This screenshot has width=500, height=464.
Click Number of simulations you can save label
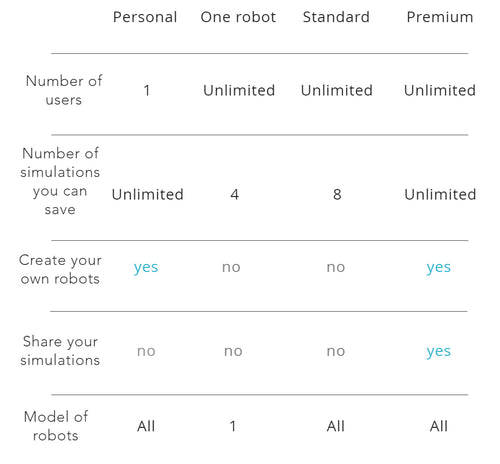point(60,181)
